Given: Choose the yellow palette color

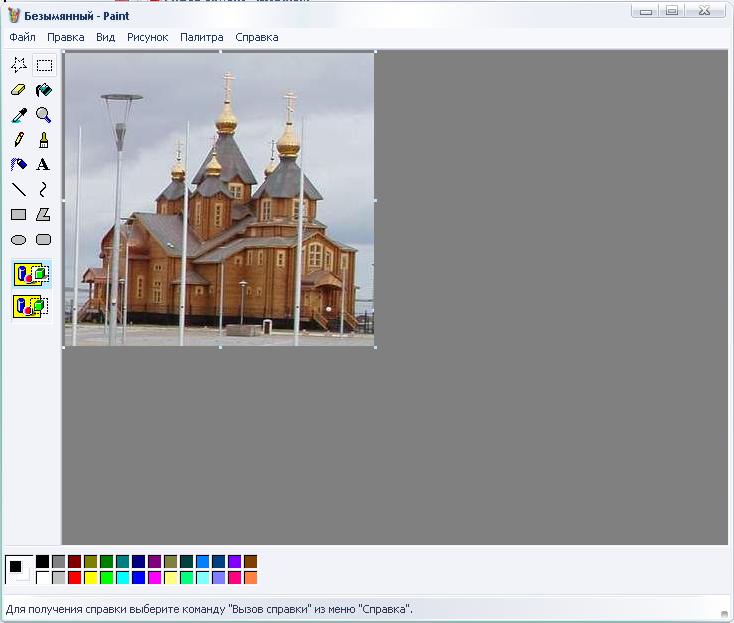Looking at the screenshot, I should [x=91, y=577].
